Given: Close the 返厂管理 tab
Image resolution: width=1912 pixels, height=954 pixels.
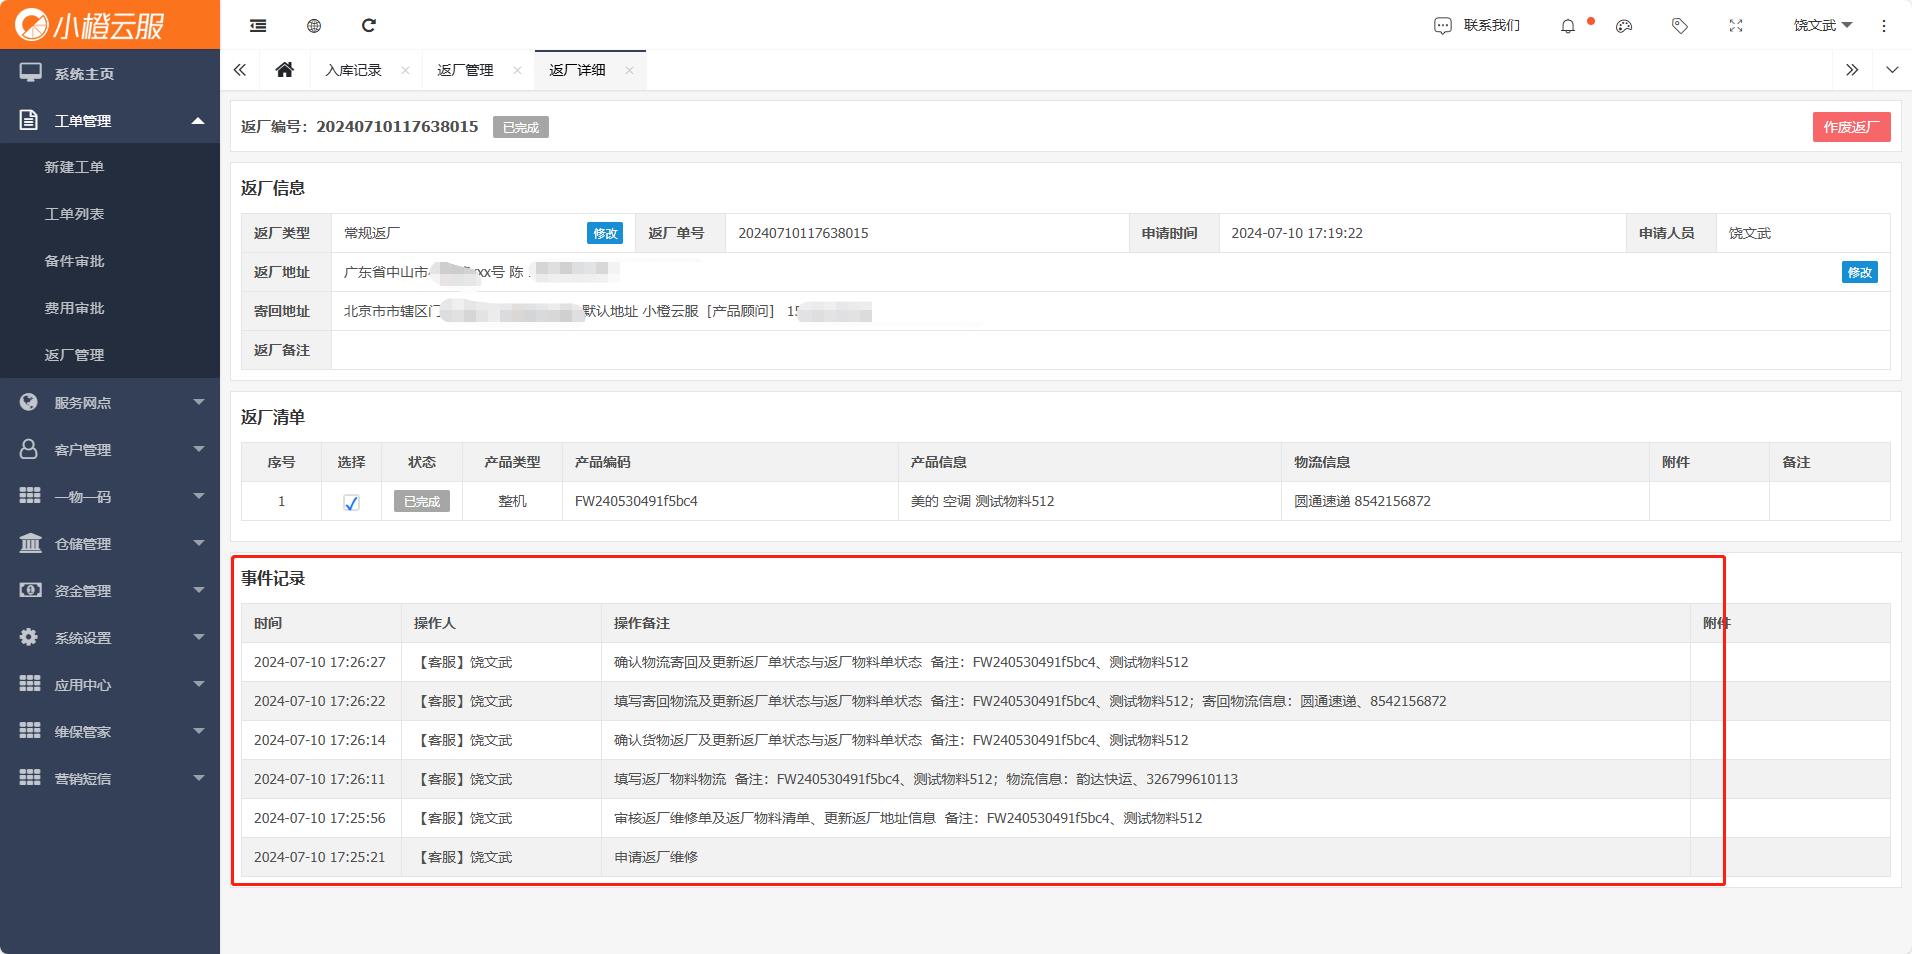Looking at the screenshot, I should 517,70.
